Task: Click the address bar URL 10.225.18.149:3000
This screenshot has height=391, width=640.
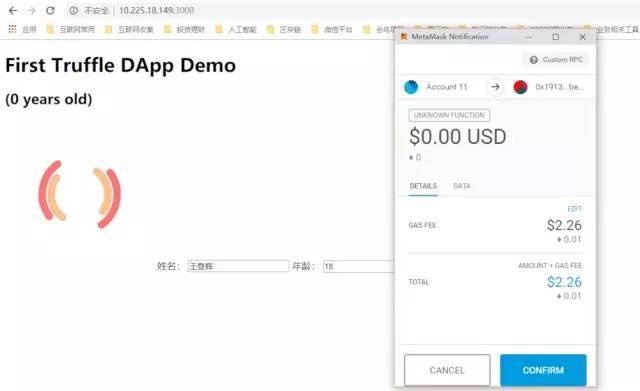Action: click(x=156, y=10)
